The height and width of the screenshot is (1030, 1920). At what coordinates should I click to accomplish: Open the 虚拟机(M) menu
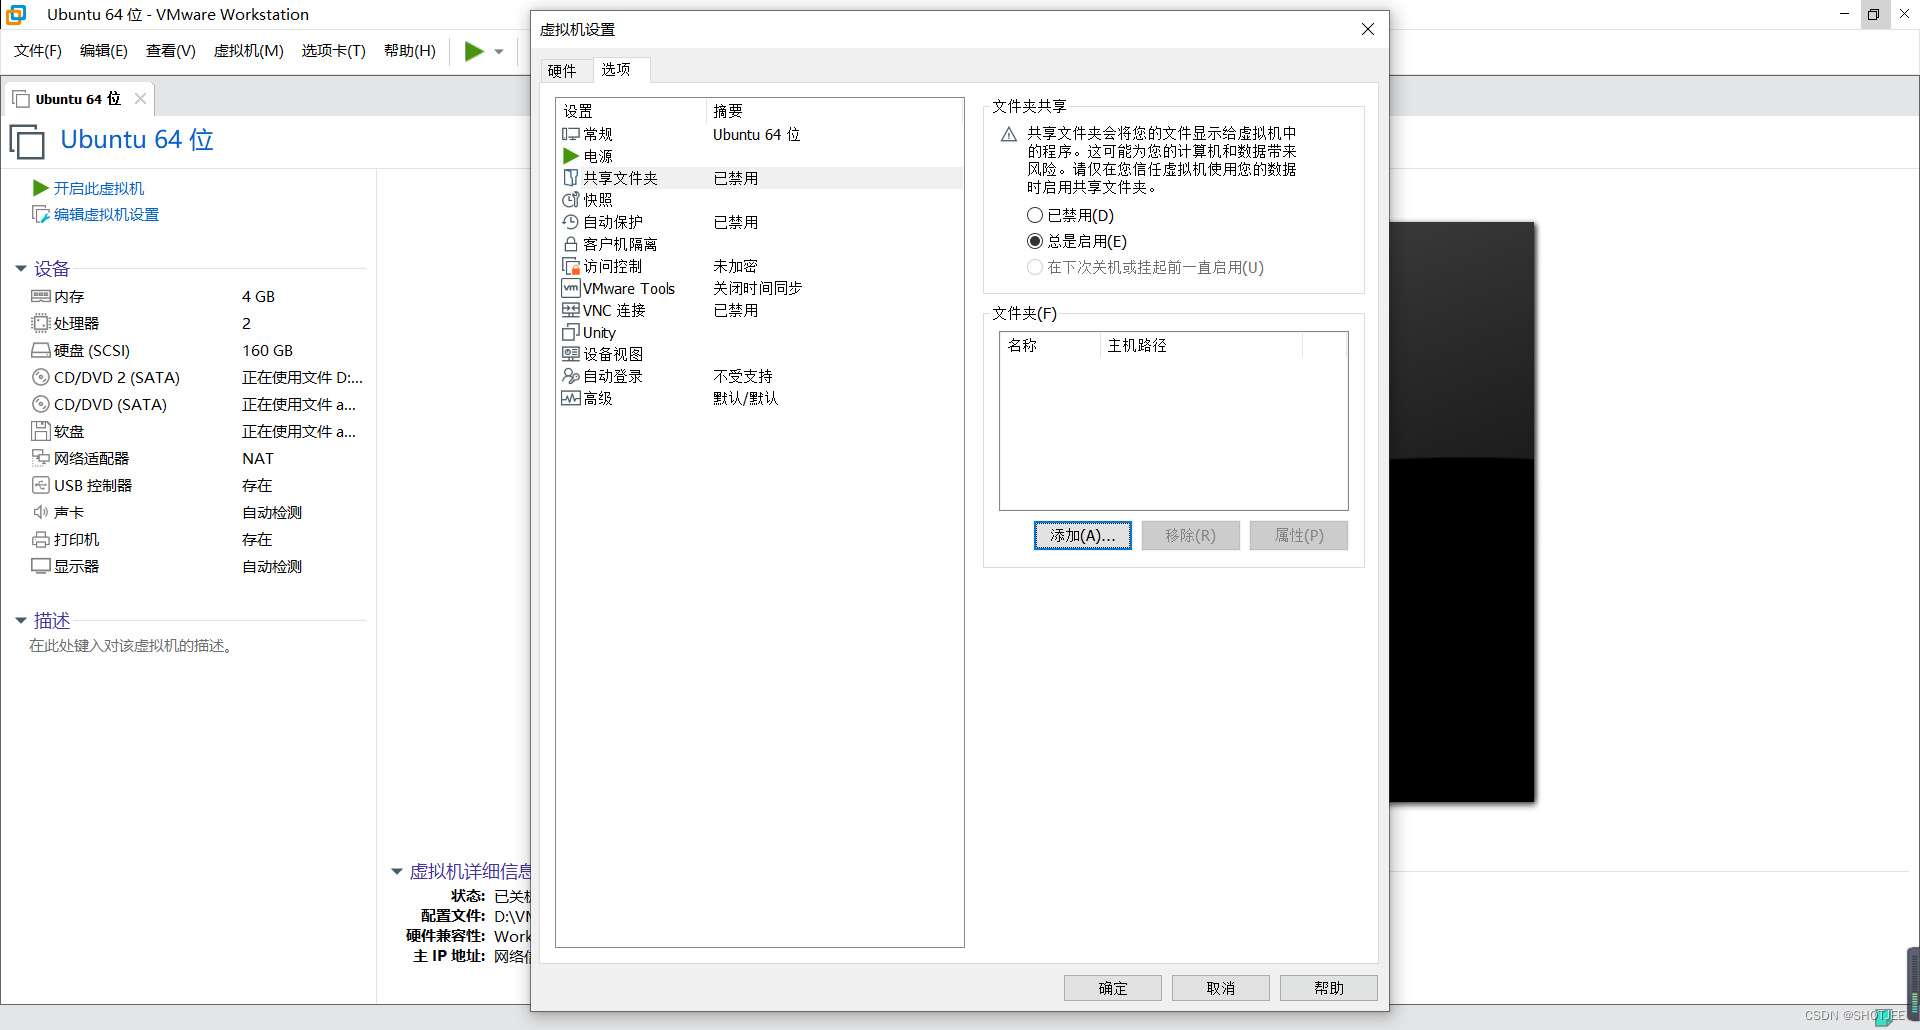point(248,51)
